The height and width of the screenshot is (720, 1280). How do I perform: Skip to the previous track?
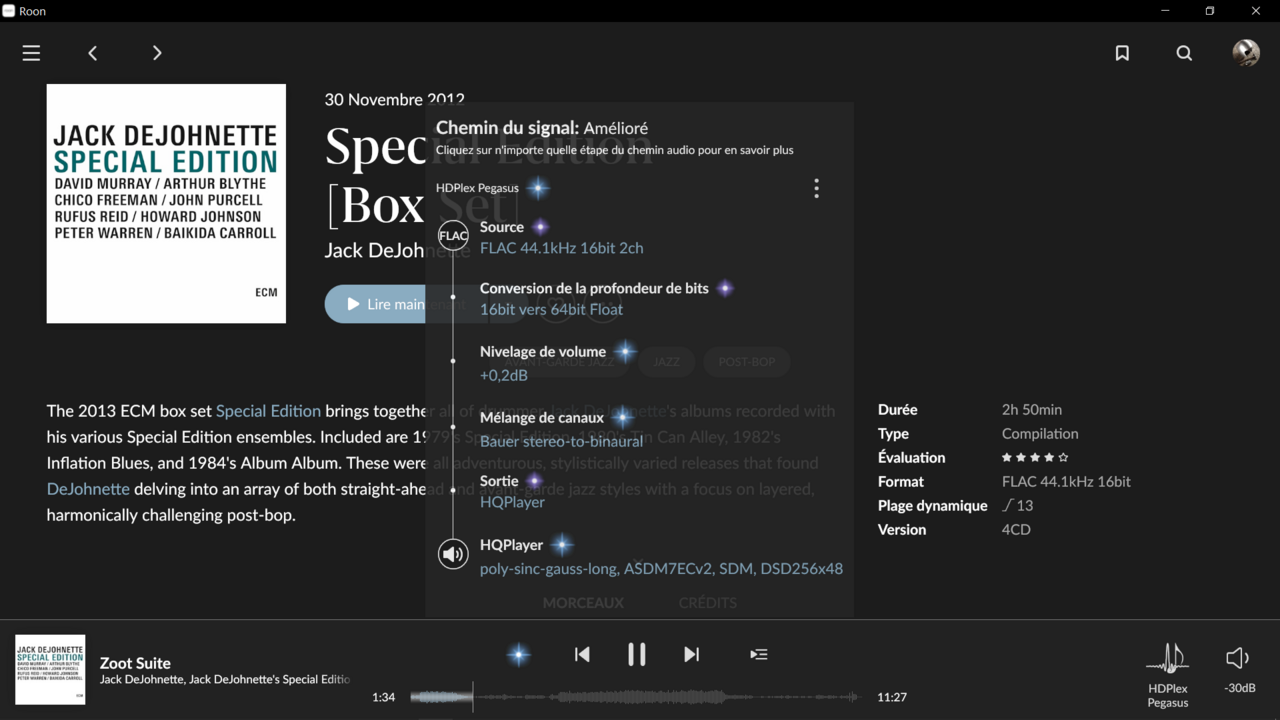(582, 654)
